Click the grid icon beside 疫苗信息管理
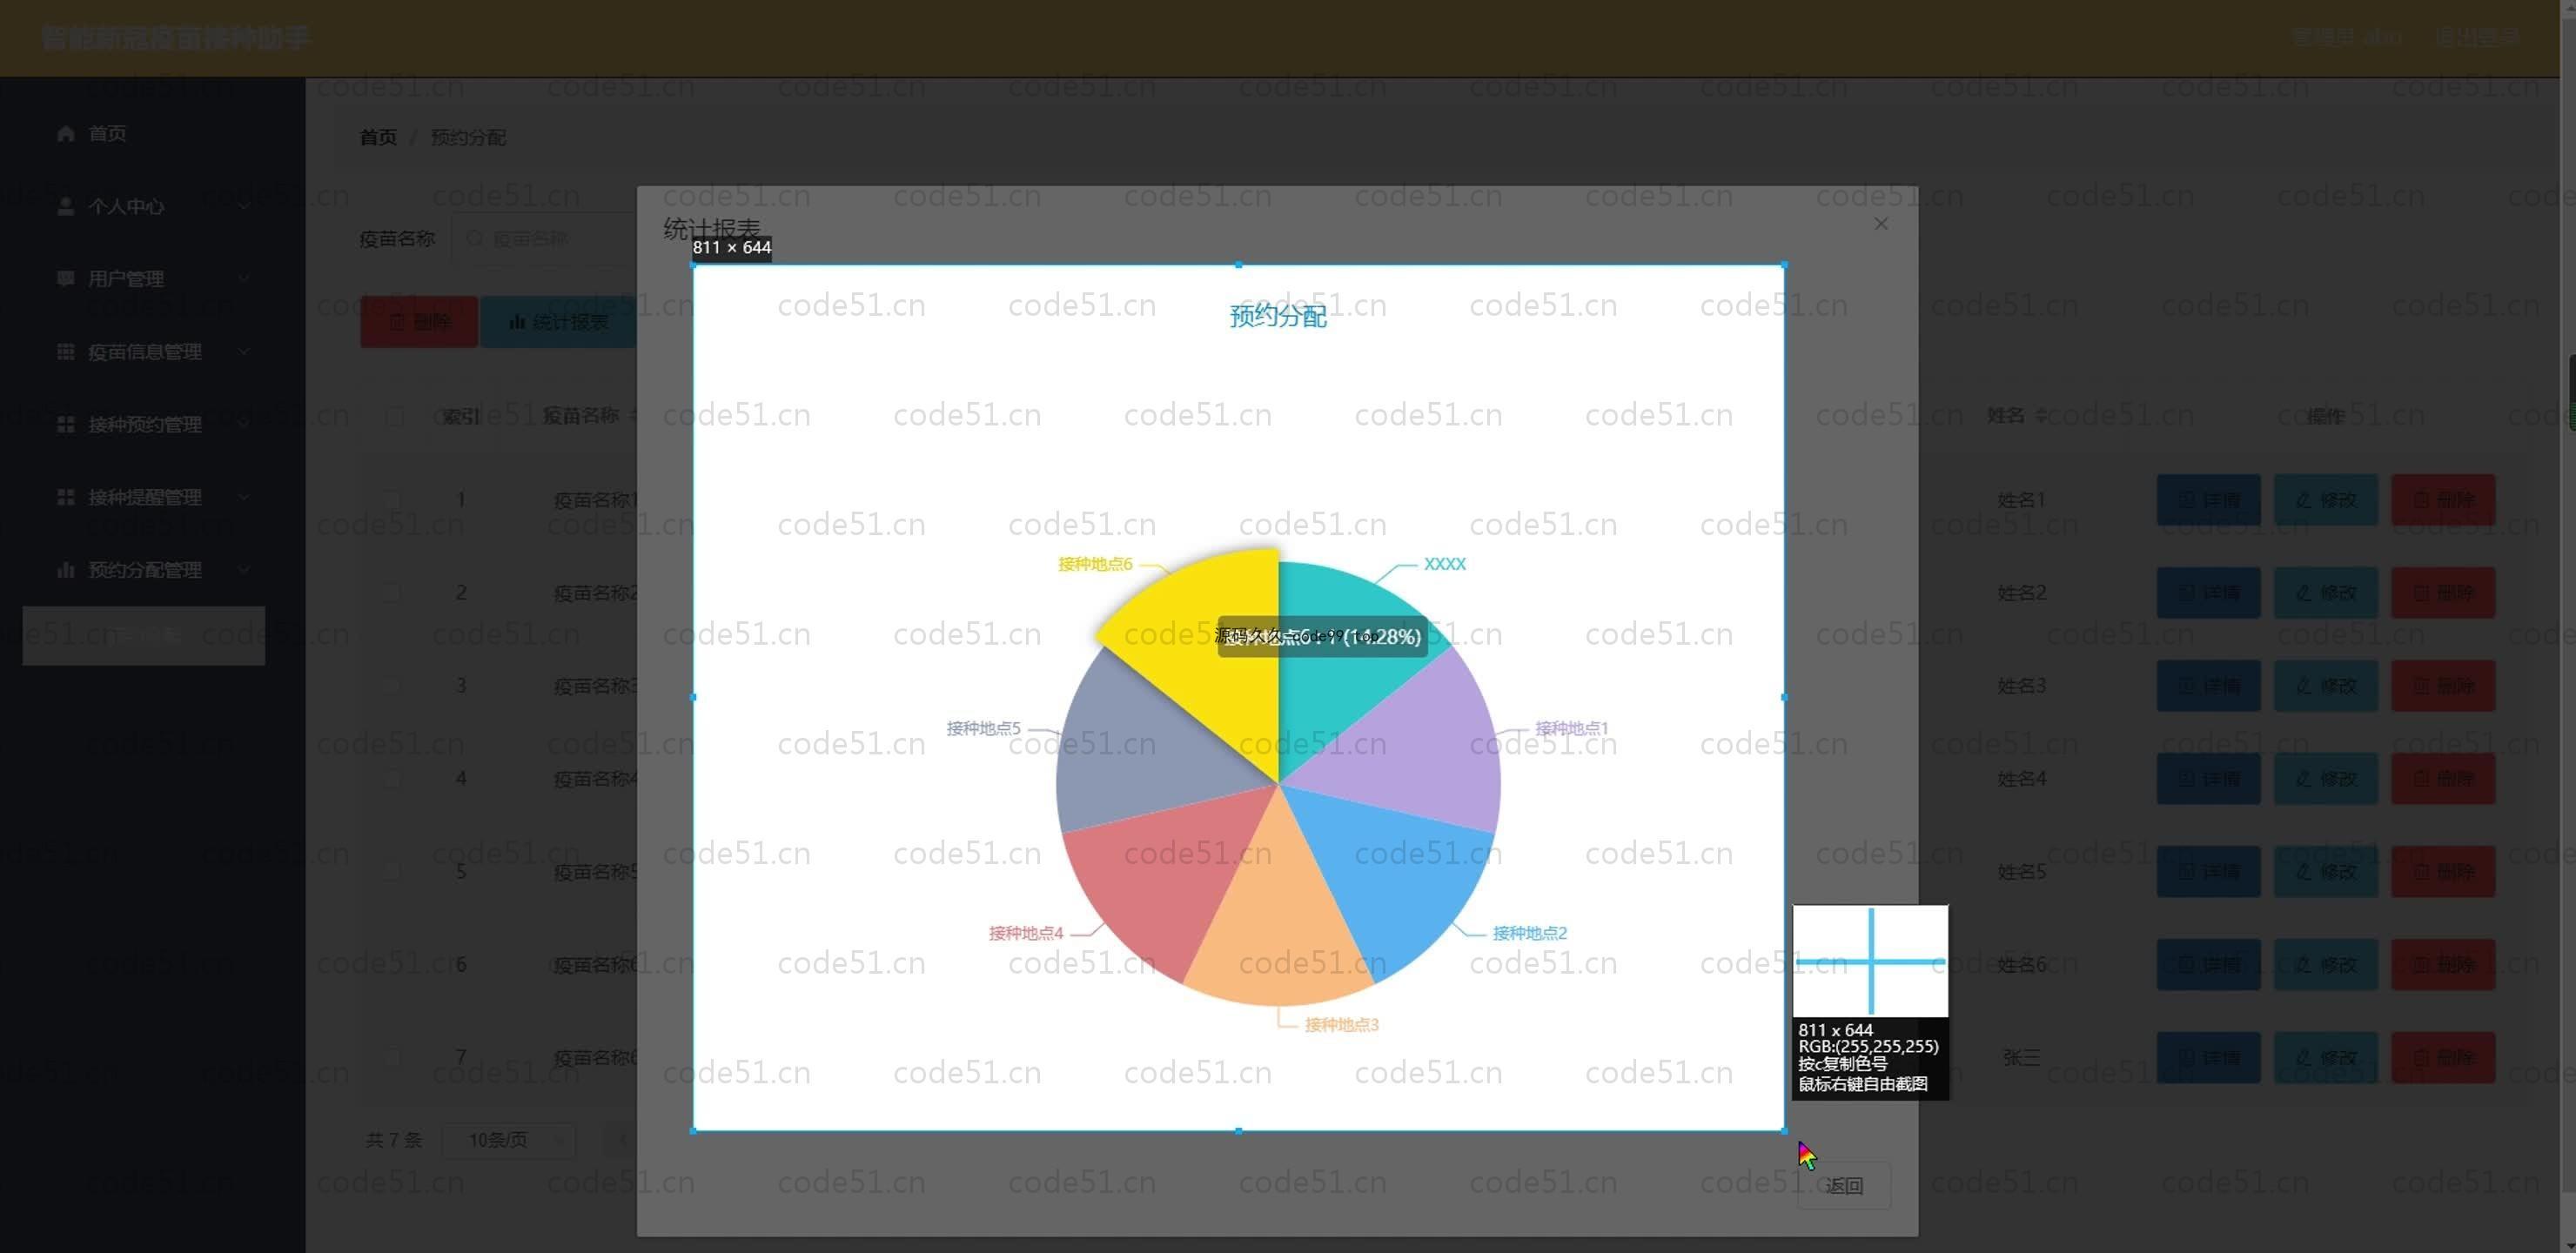This screenshot has height=1253, width=2576. (x=66, y=352)
